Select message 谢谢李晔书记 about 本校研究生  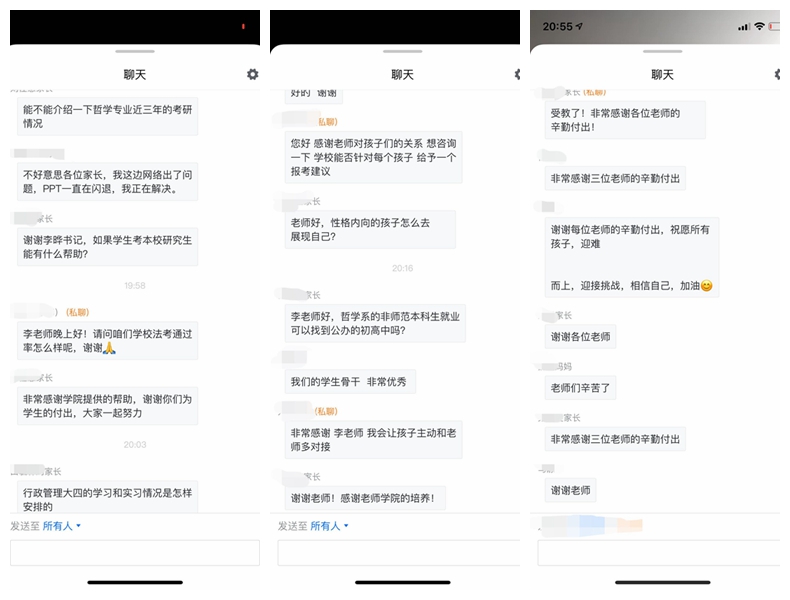tap(107, 247)
